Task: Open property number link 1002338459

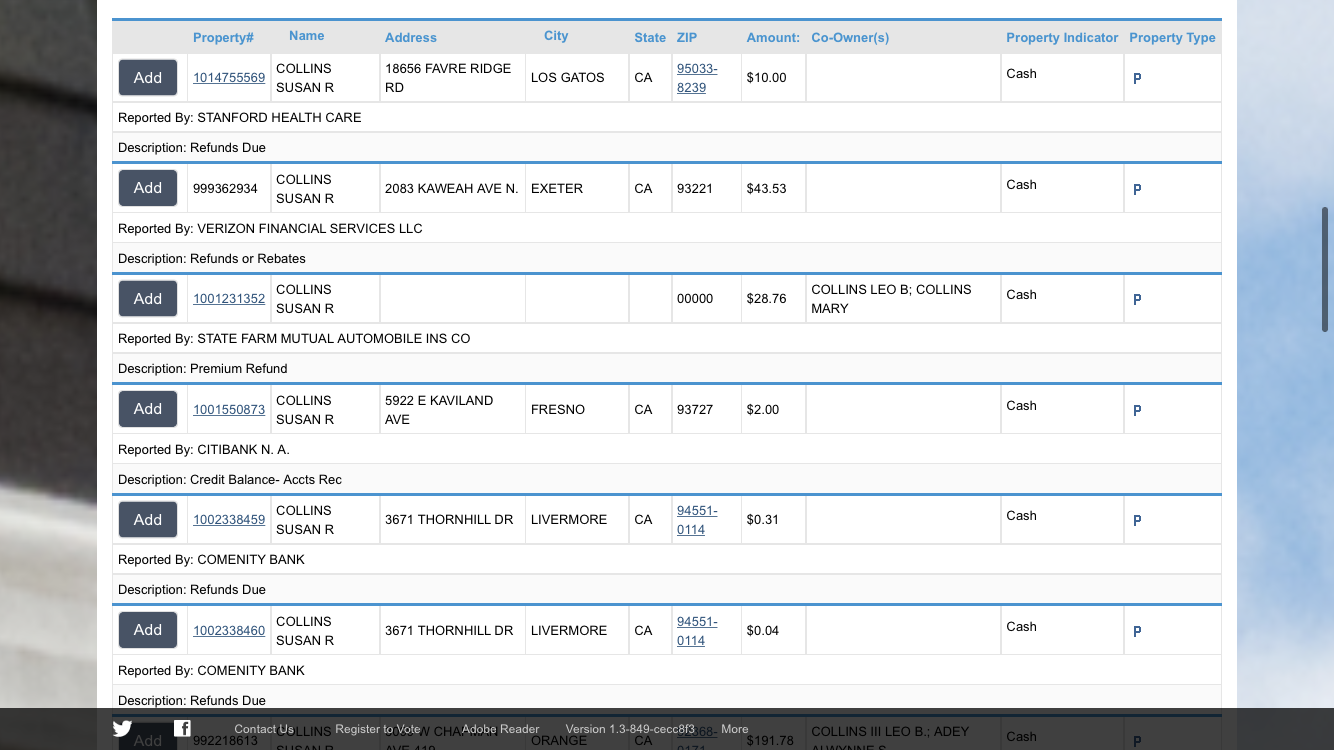Action: tap(229, 520)
